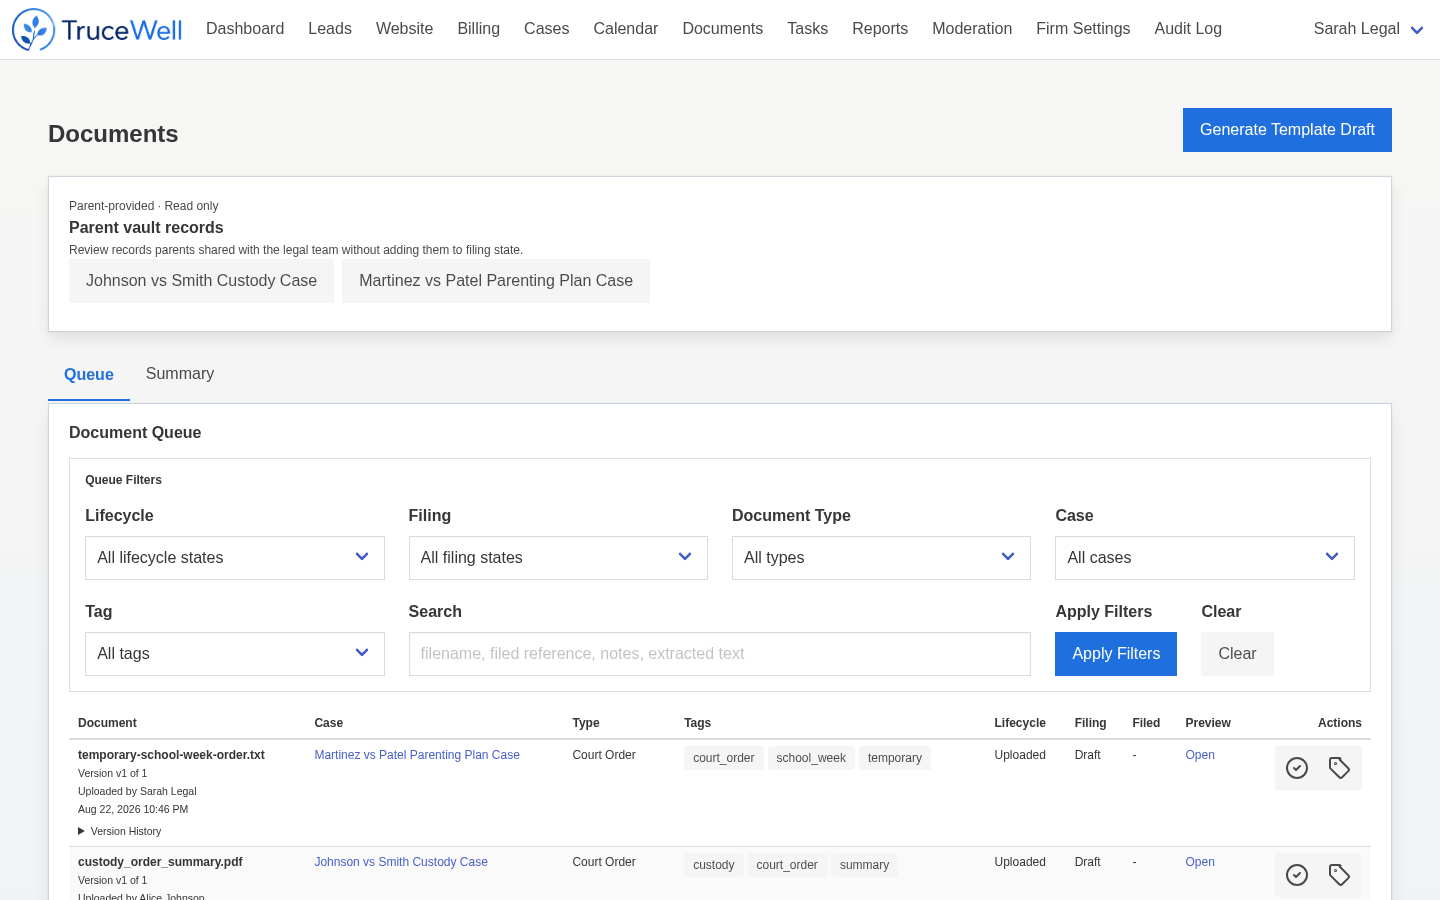Expand the Document Type dropdown
This screenshot has height=900, width=1440.
881,558
